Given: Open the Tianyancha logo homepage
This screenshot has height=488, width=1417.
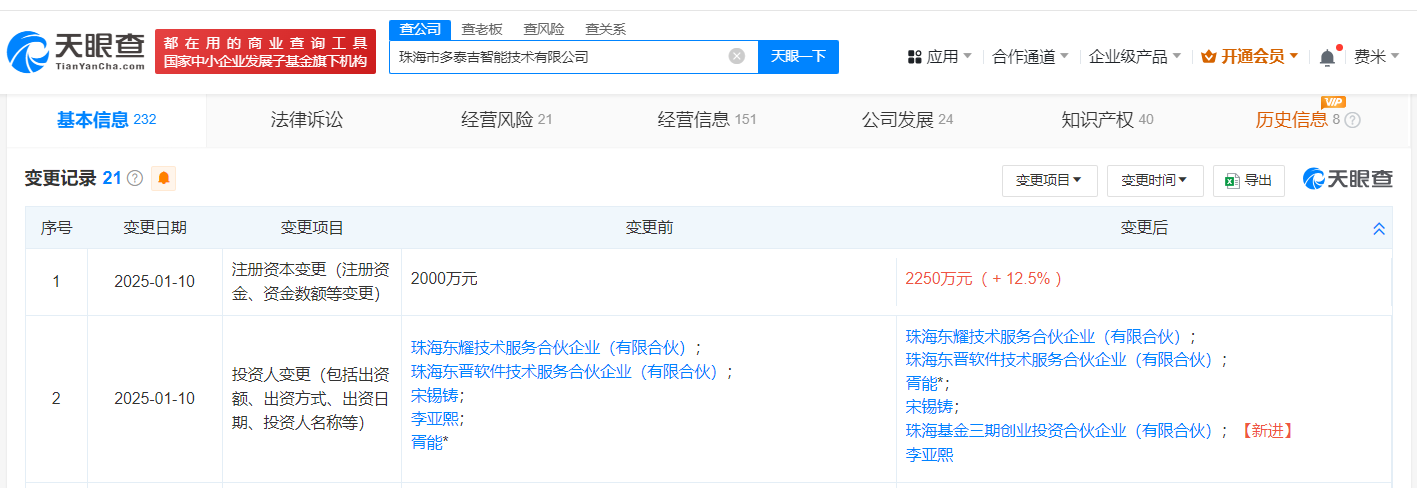Looking at the screenshot, I should [x=76, y=51].
